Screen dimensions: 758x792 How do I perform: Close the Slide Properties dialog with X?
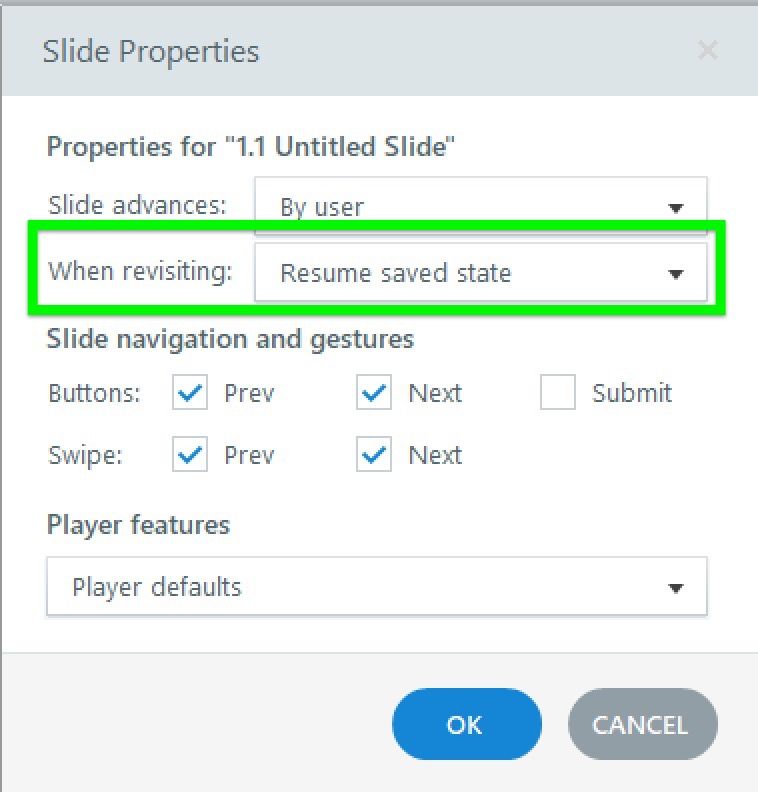[708, 50]
